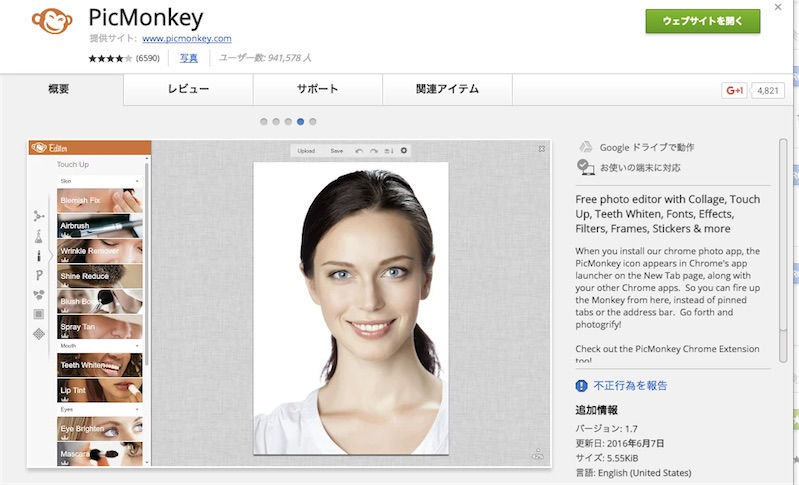Click the fullscreen icon in editor corner
The image size is (799, 485).
pos(541,149)
